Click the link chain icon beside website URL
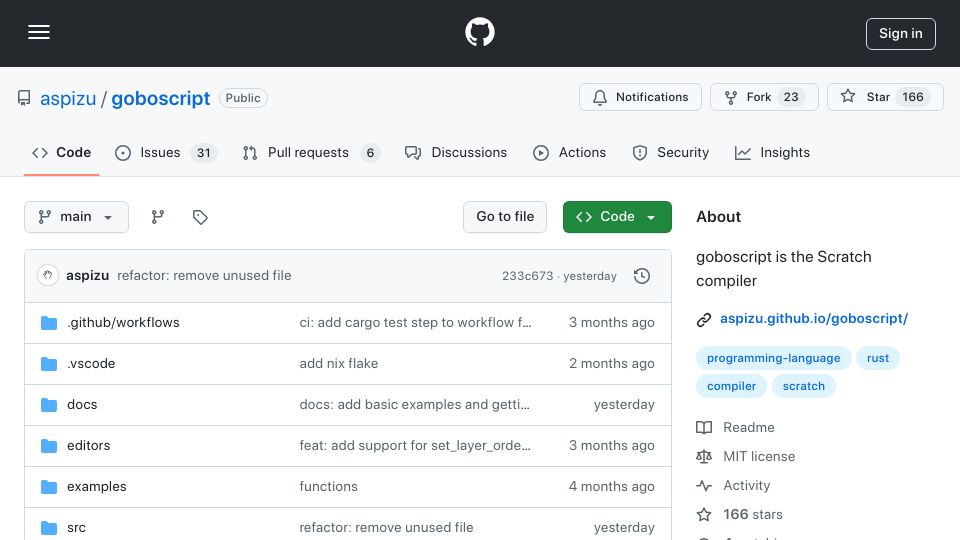960x540 pixels. click(x=704, y=319)
